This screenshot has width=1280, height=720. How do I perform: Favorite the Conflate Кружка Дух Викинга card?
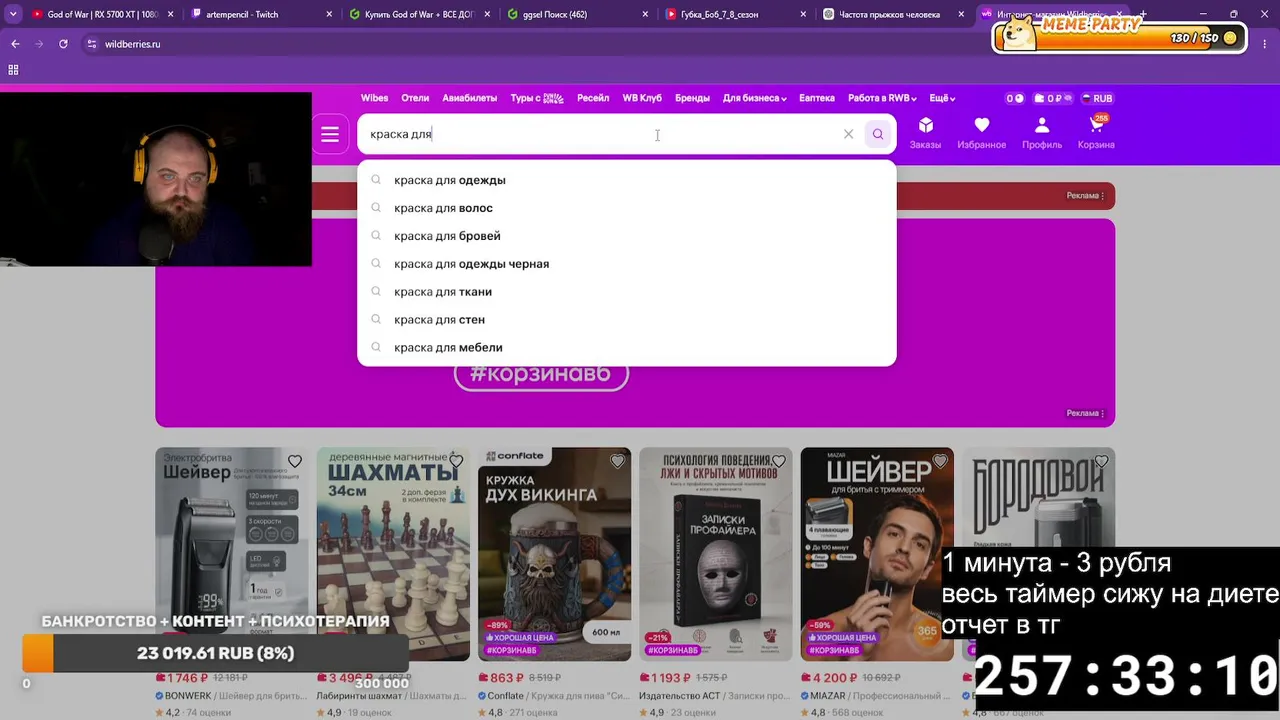pos(618,461)
